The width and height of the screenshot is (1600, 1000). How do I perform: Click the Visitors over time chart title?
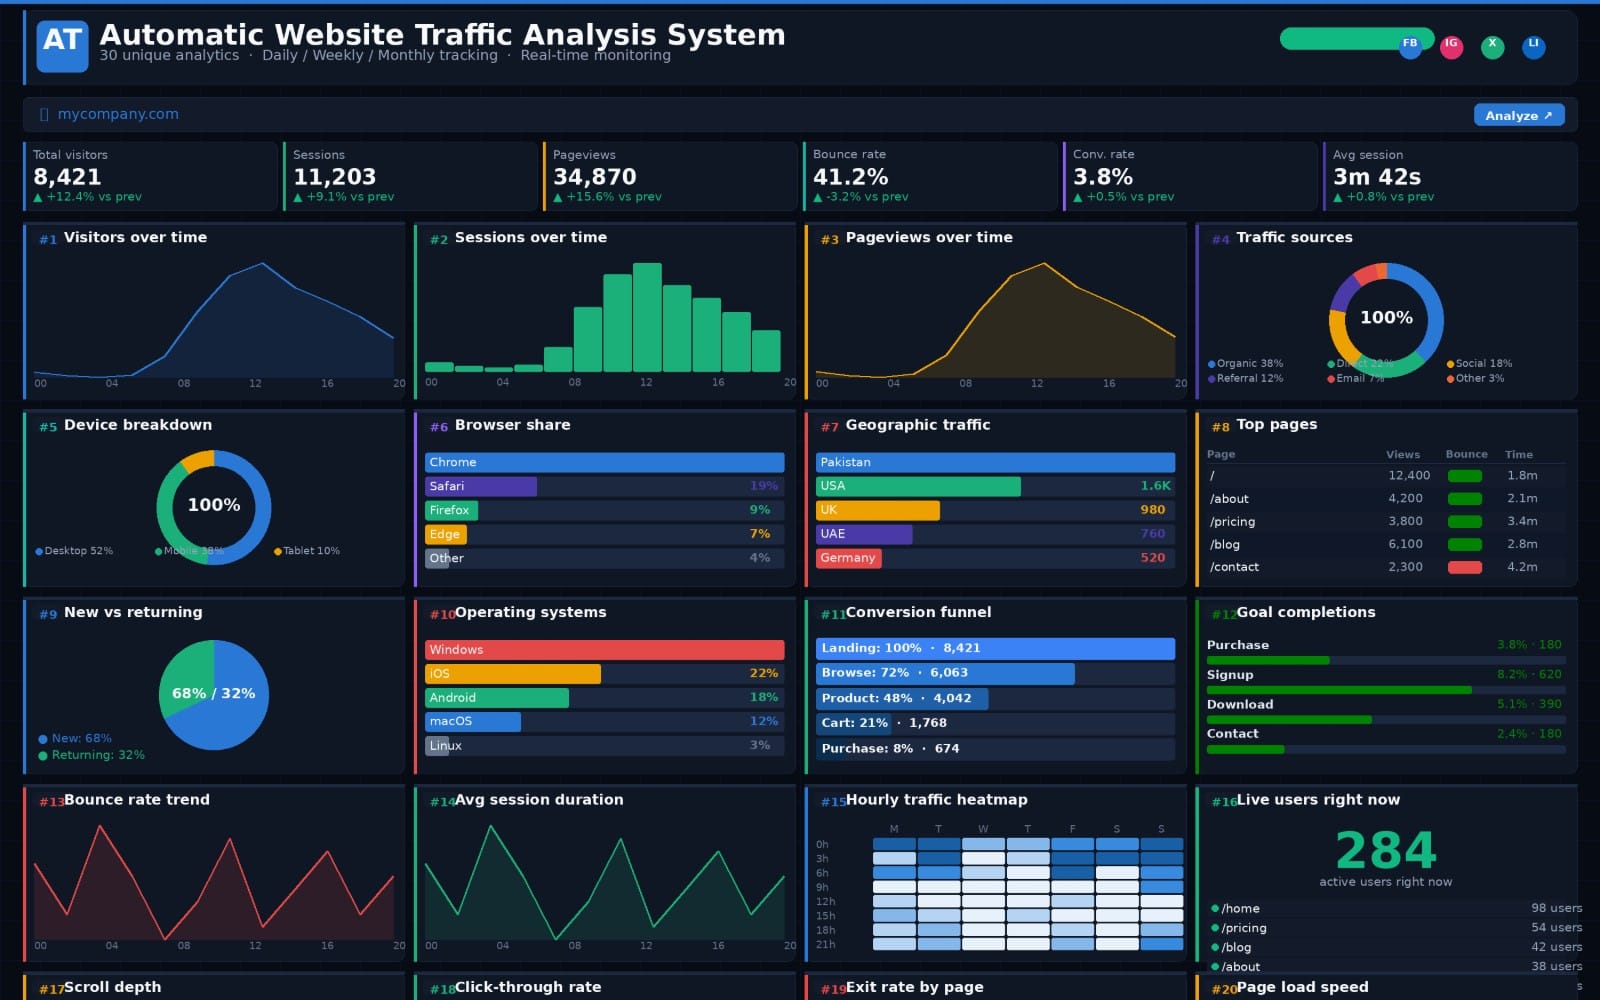coord(135,237)
